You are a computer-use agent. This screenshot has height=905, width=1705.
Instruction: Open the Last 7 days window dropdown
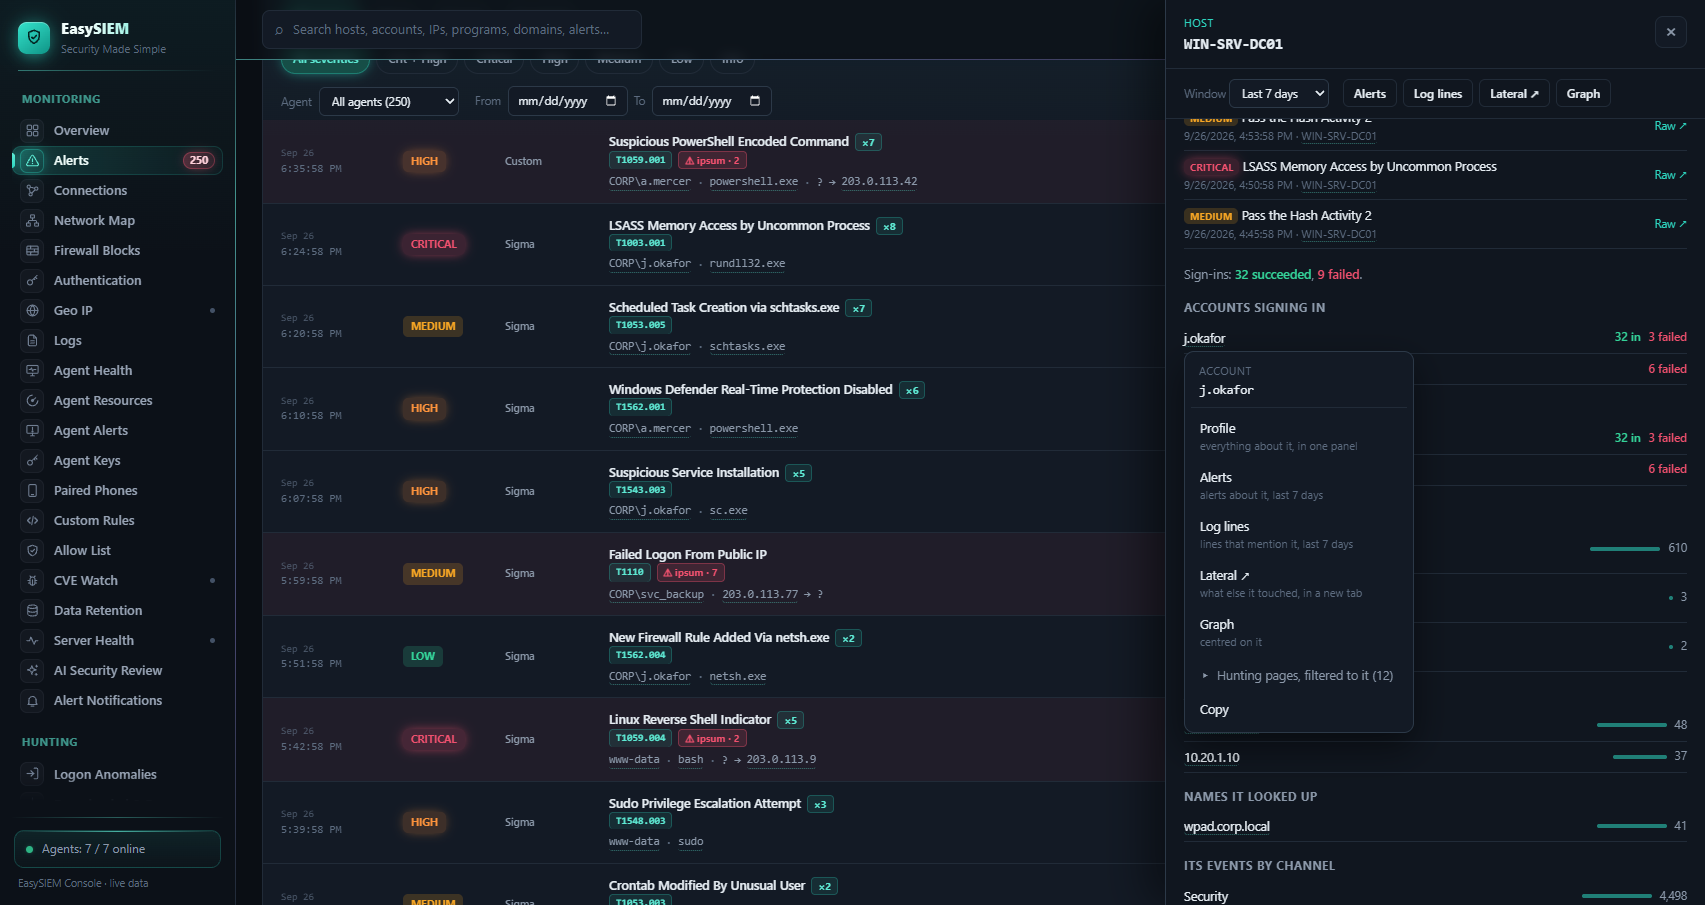click(1279, 94)
